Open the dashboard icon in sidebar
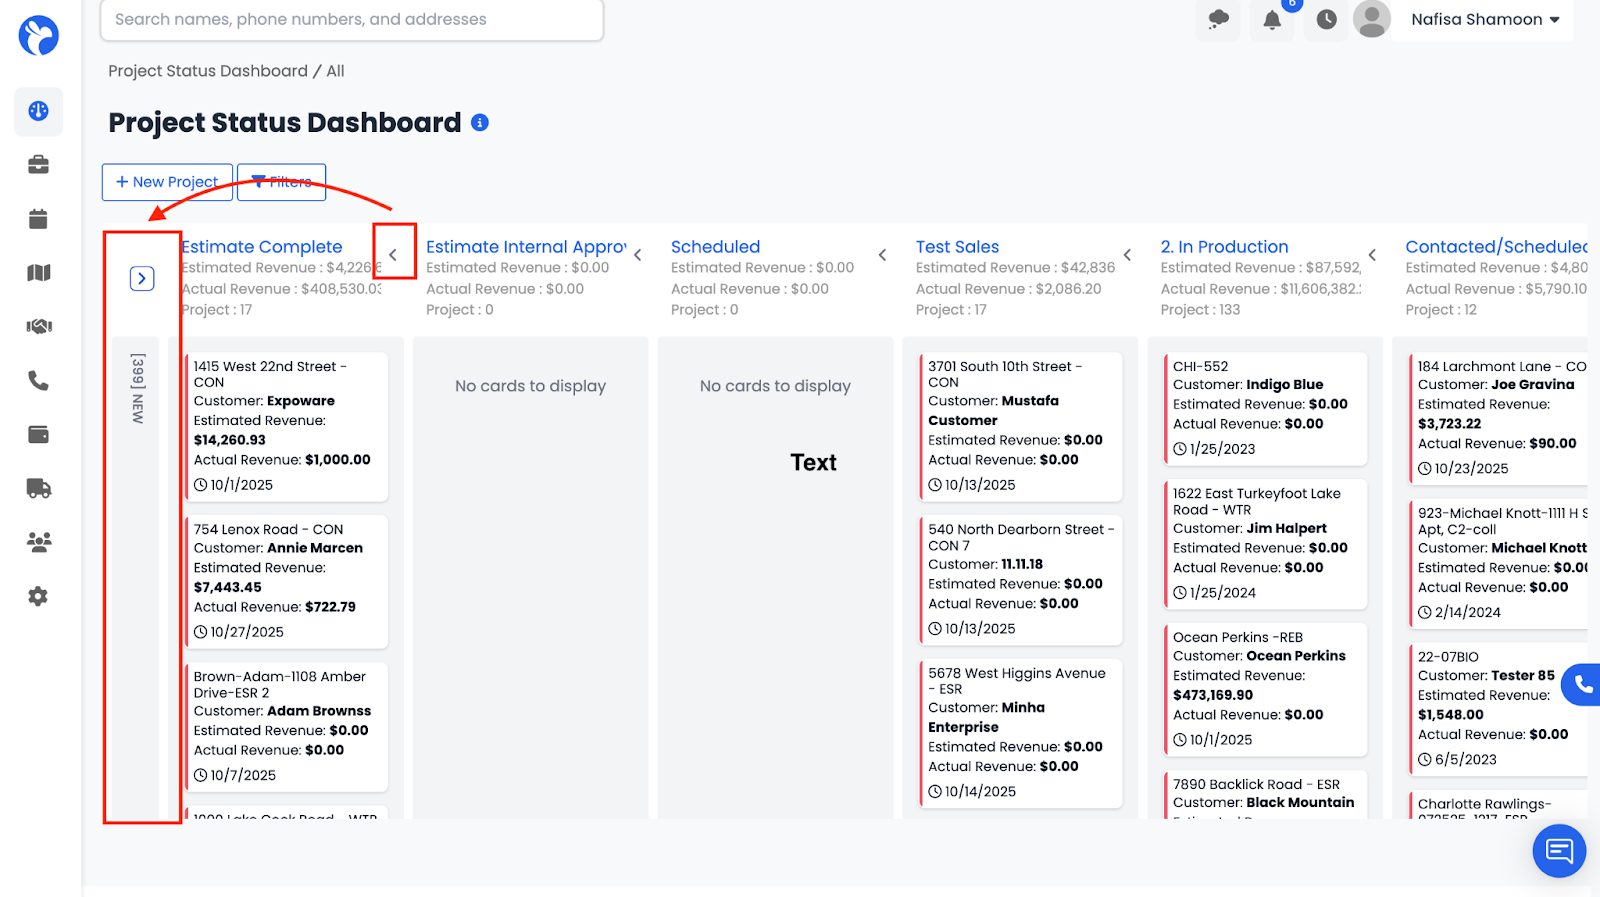1600x897 pixels. coord(38,111)
